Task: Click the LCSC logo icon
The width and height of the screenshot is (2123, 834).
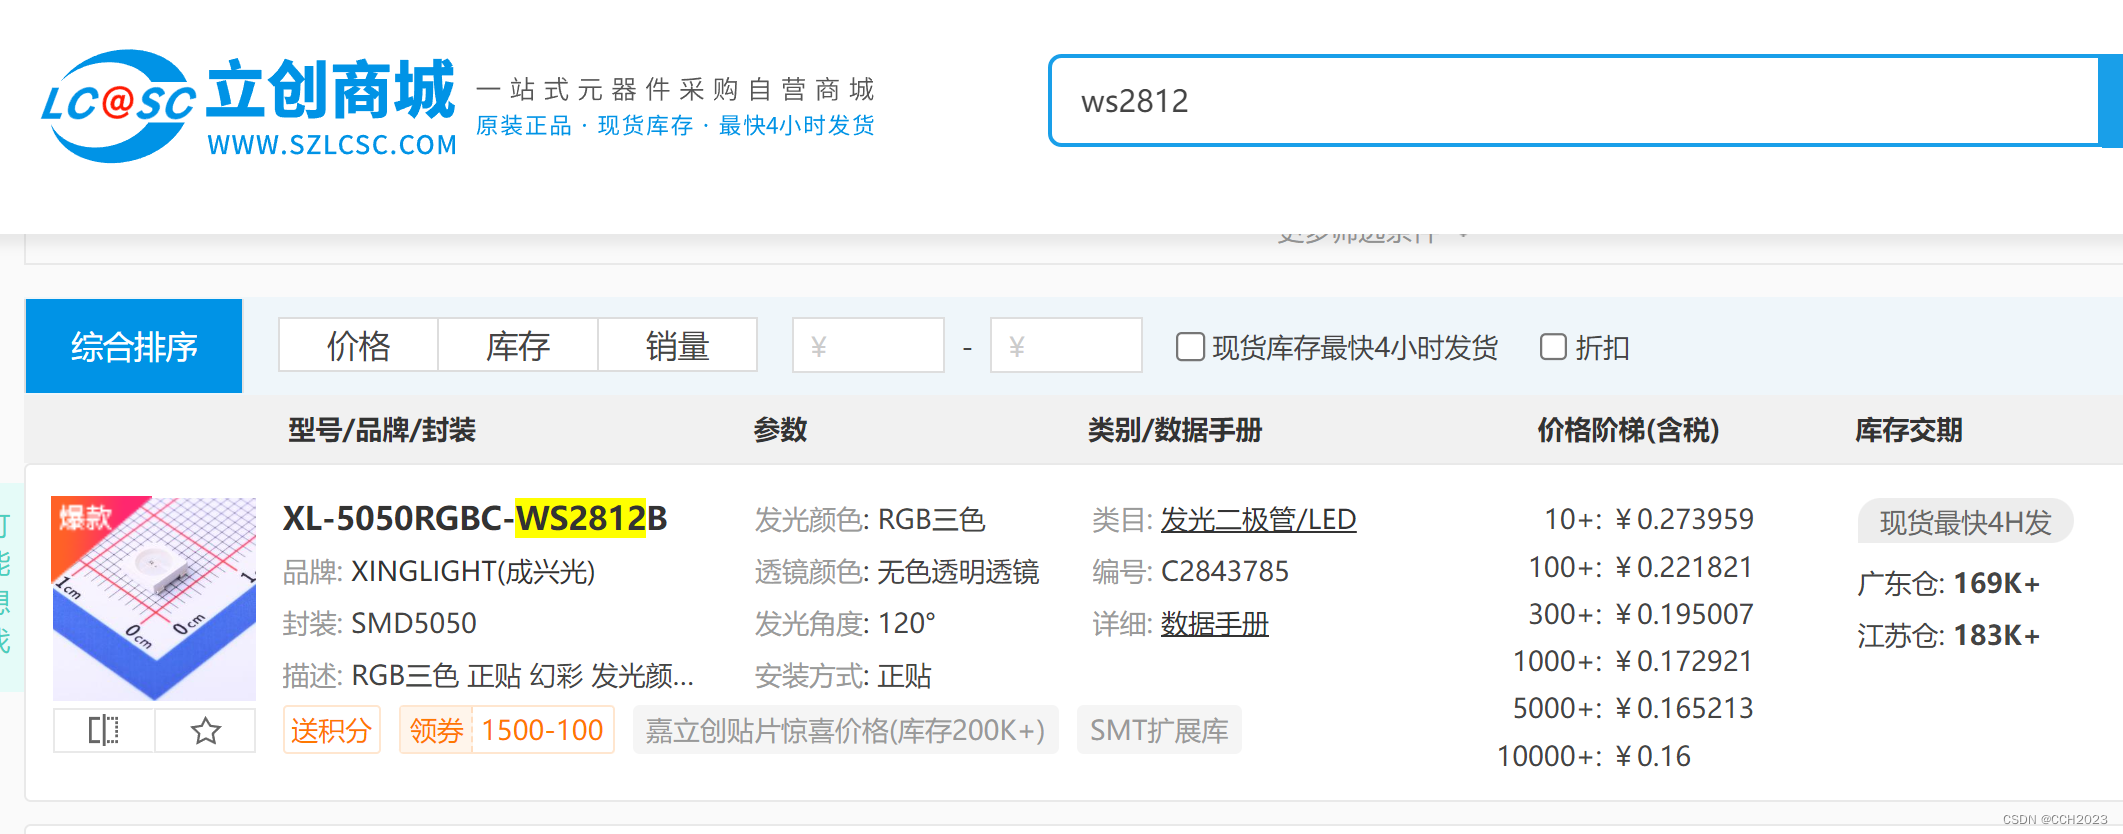Action: [118, 106]
